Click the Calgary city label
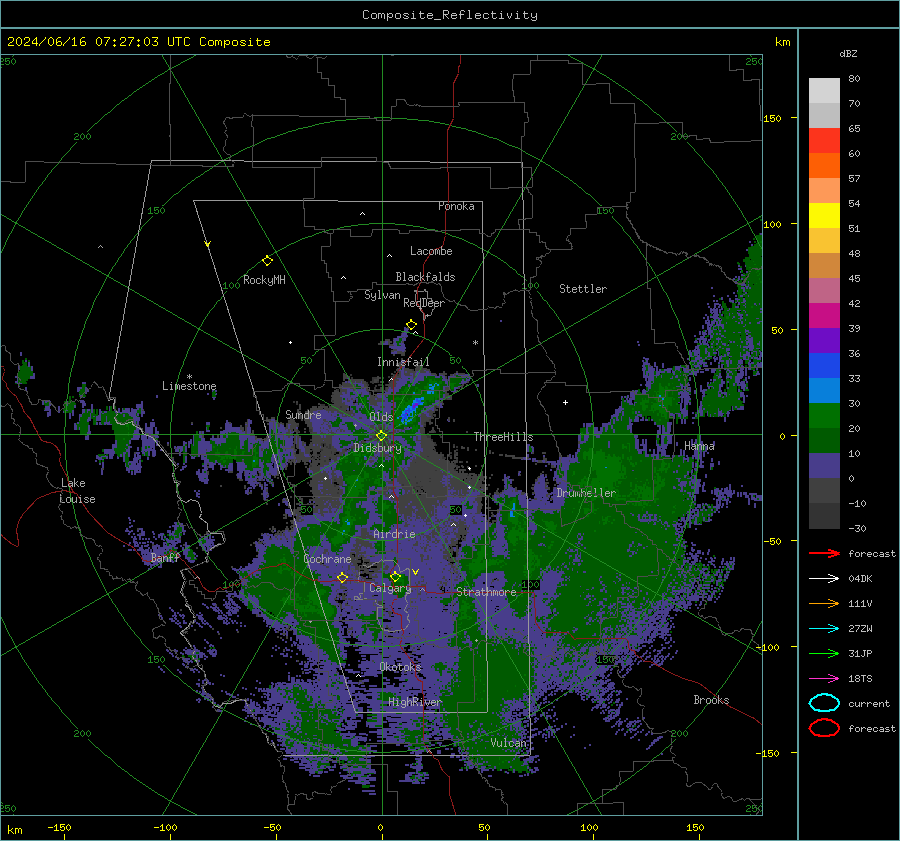 390,588
